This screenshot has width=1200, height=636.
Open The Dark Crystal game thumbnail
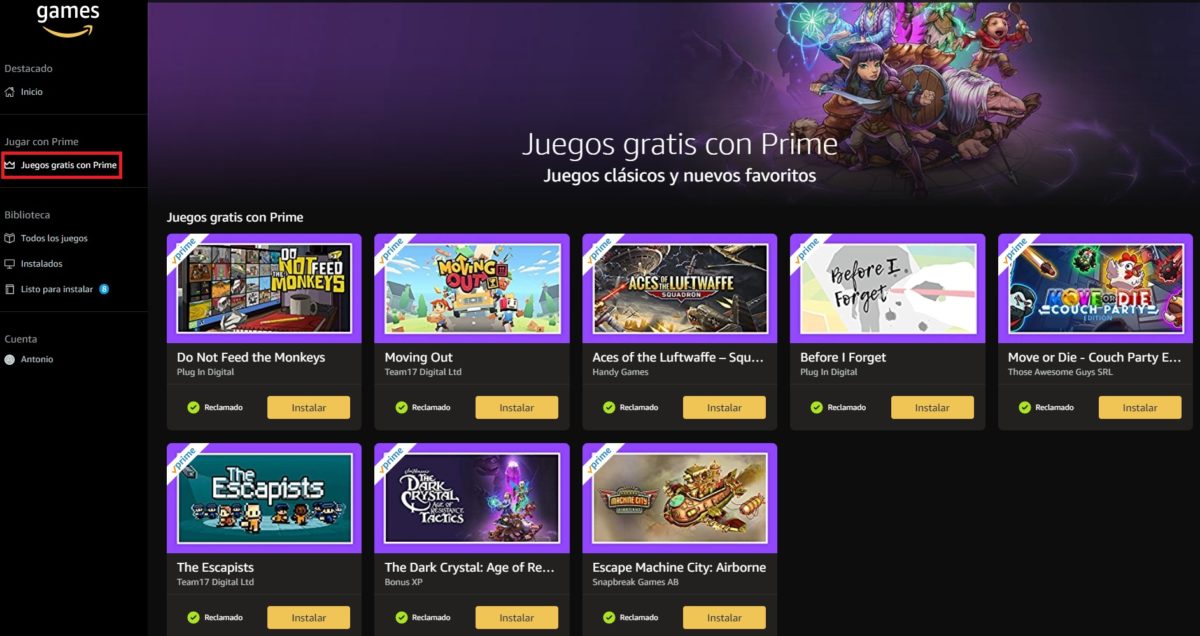472,497
